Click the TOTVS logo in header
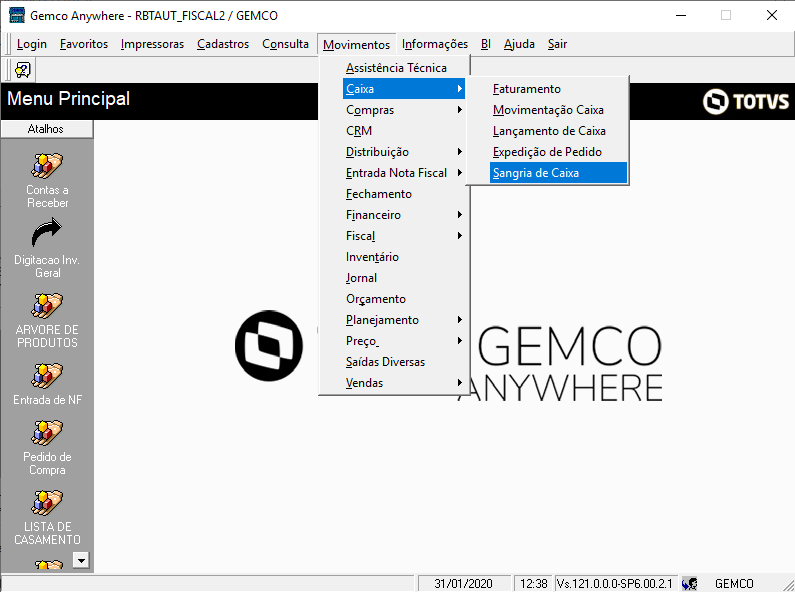Viewport: 795px width, 592px height. 746,101
